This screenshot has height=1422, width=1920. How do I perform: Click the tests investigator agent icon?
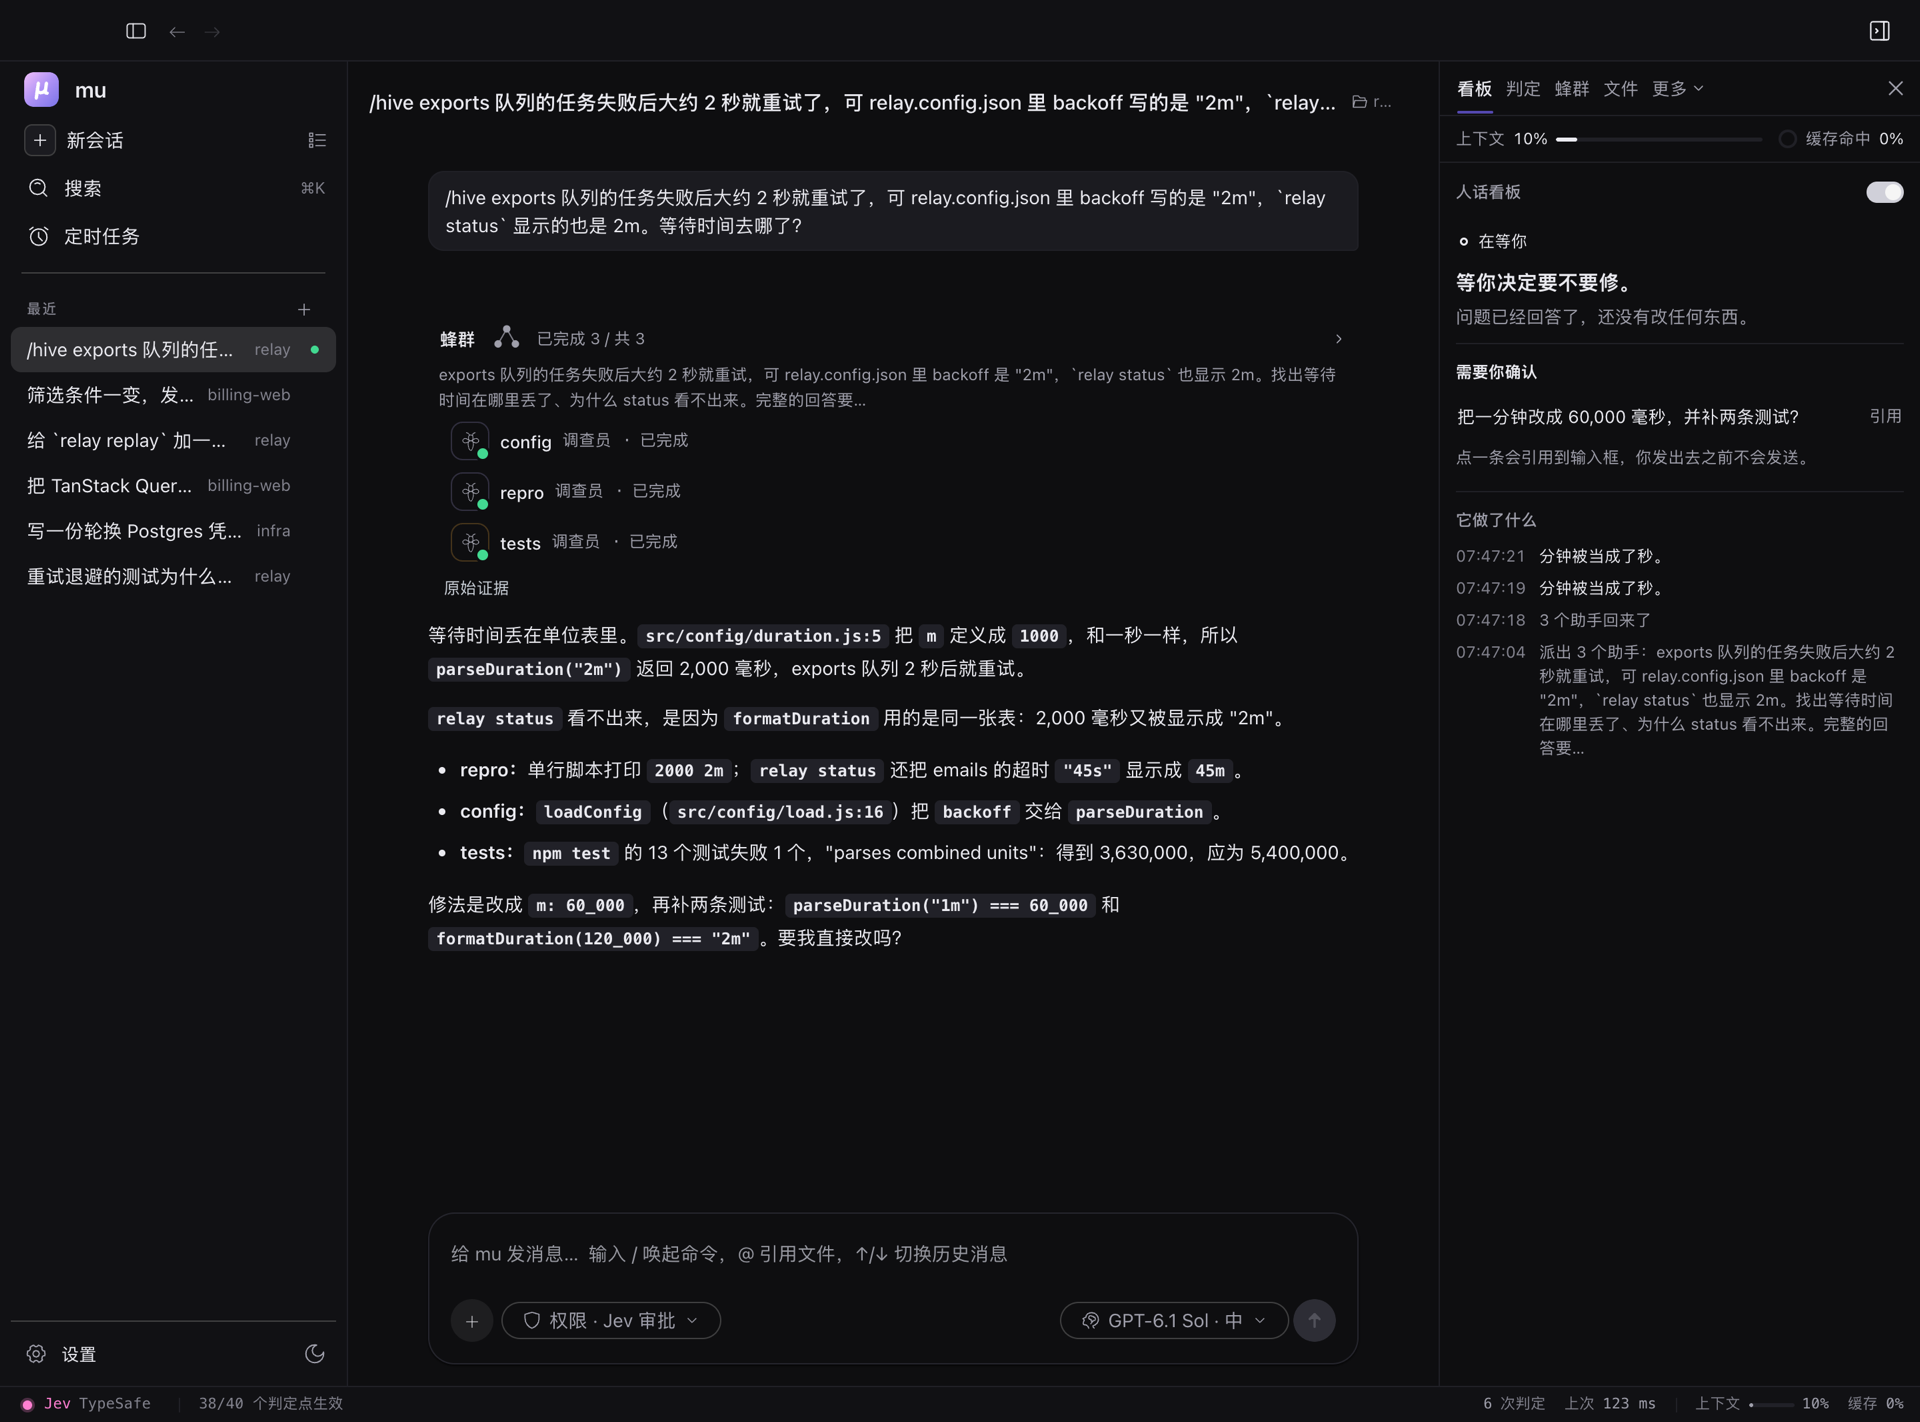click(x=470, y=542)
